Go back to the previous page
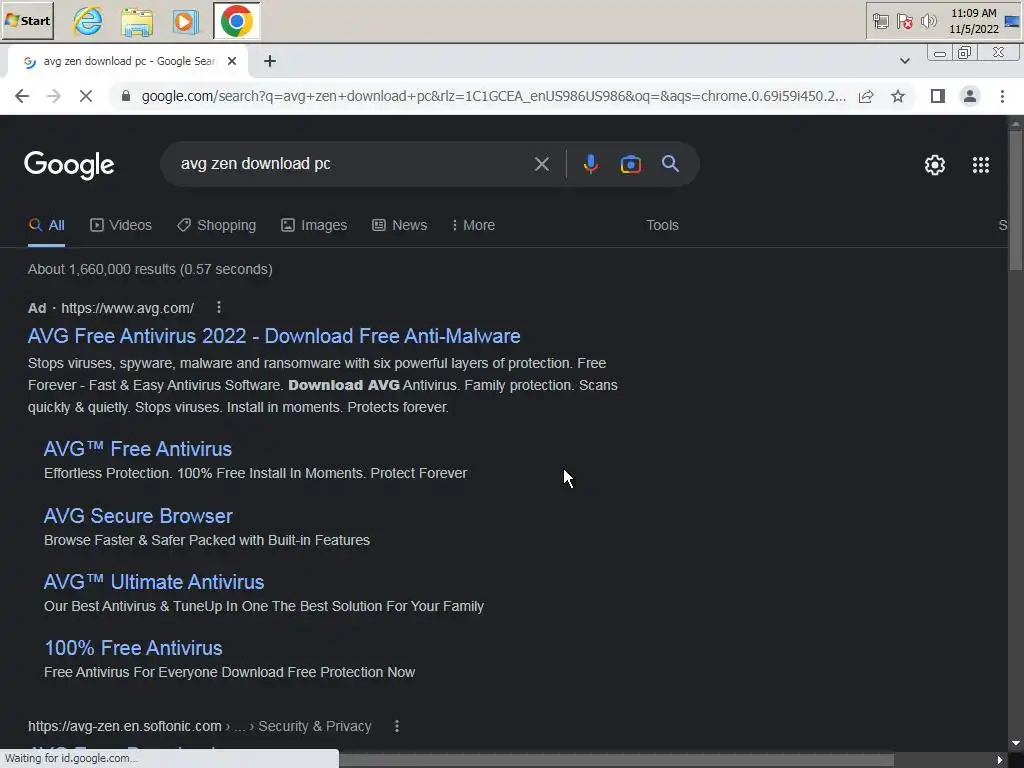 pos(22,96)
